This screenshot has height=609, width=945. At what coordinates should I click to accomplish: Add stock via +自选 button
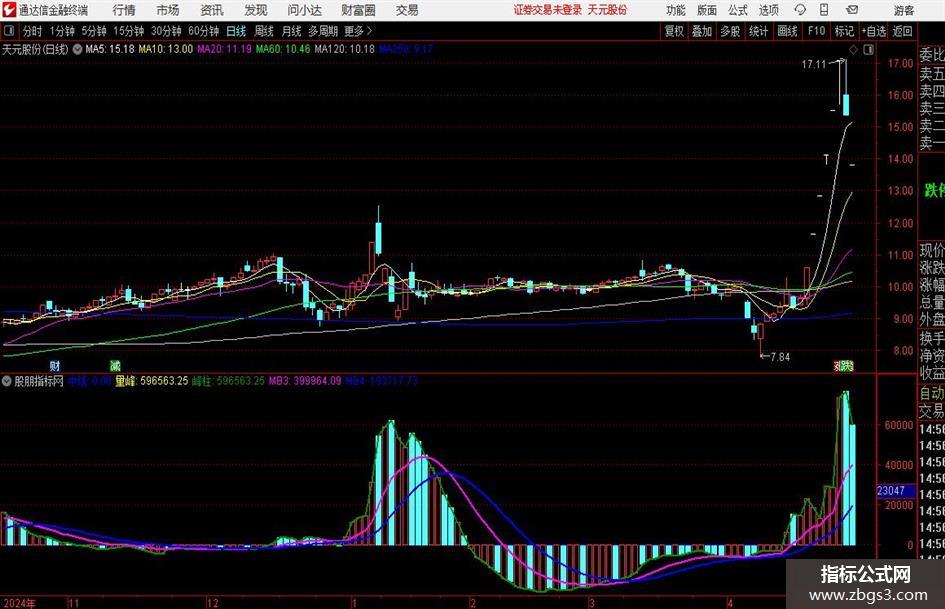874,31
